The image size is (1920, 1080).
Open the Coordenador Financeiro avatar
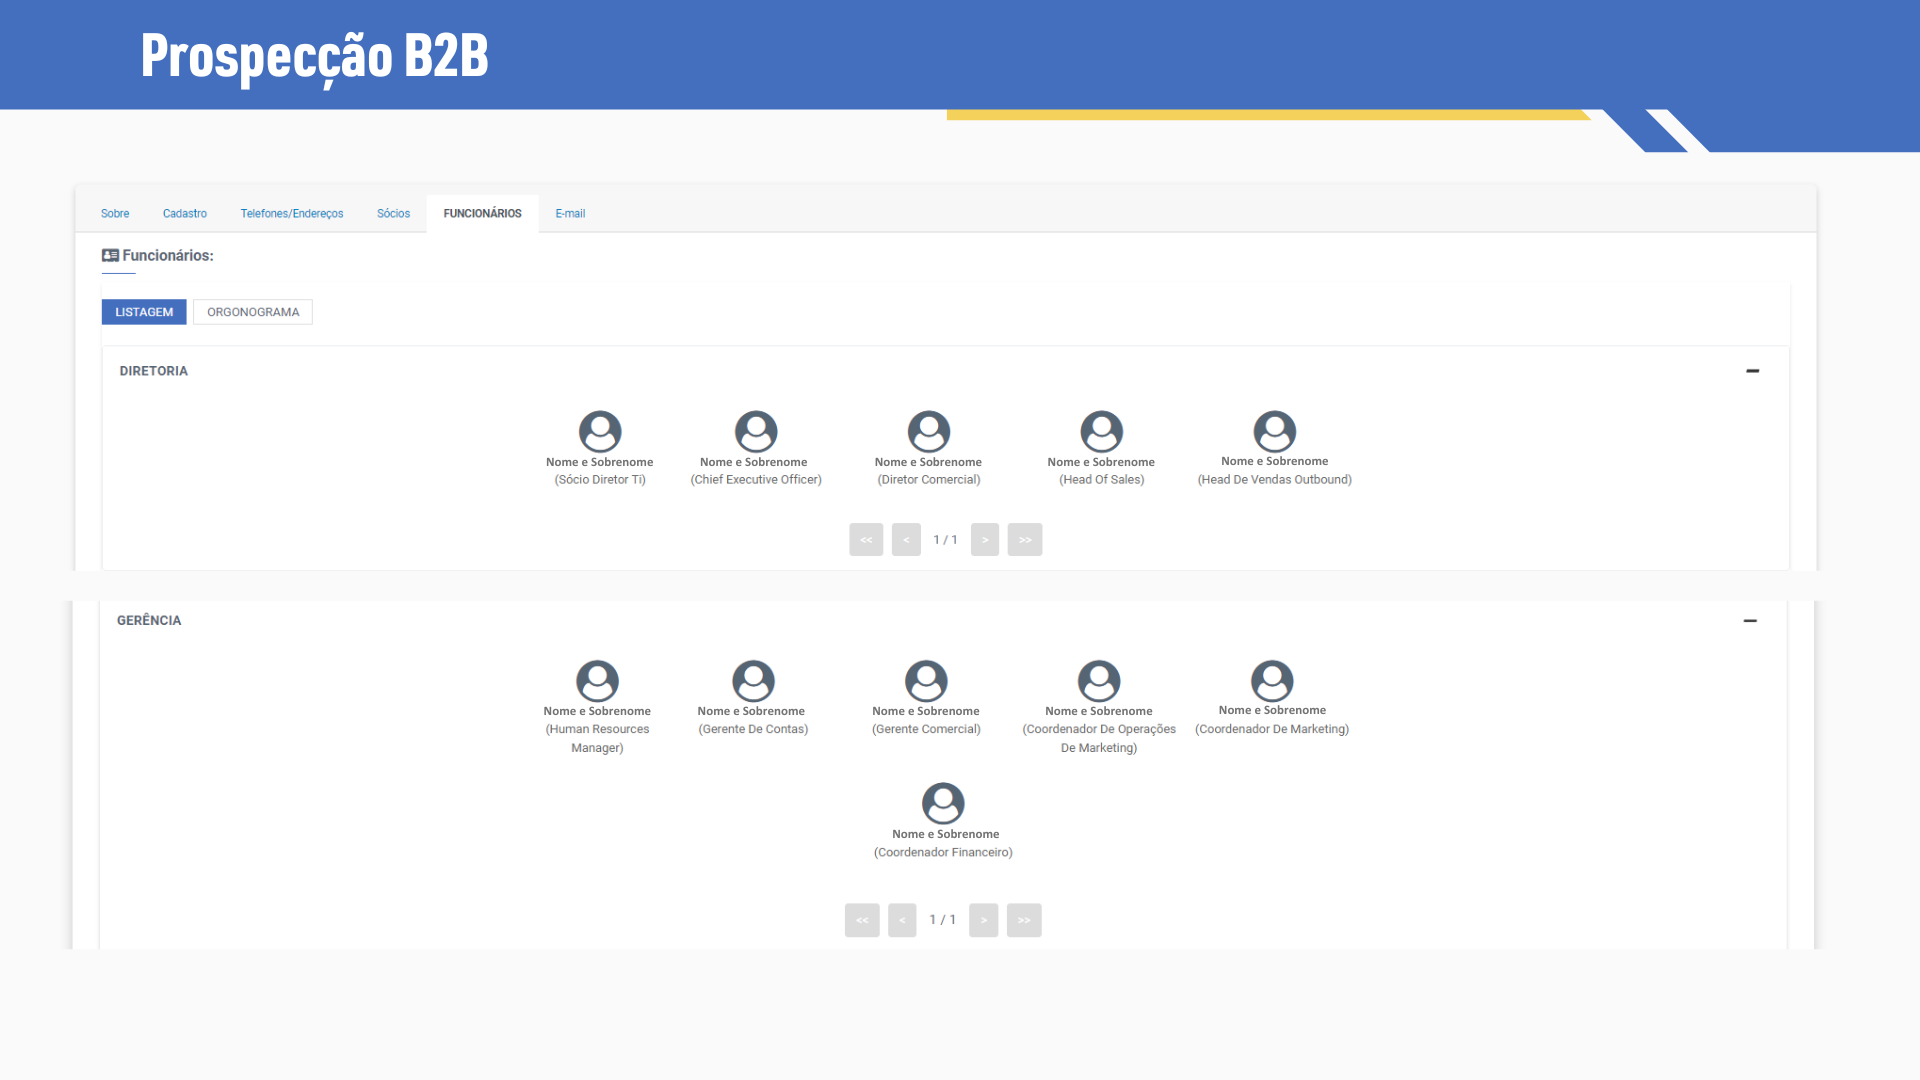click(943, 803)
